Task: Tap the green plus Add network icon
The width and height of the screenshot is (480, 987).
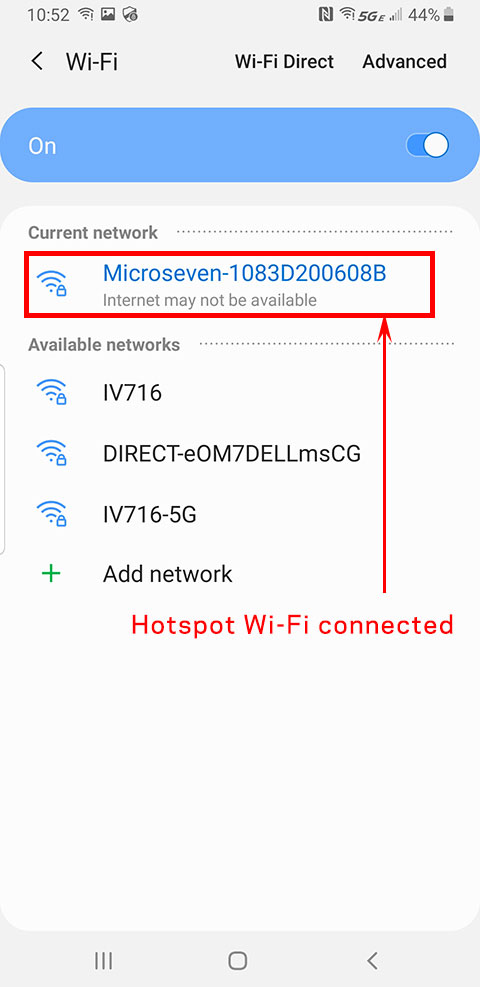Action: point(51,573)
